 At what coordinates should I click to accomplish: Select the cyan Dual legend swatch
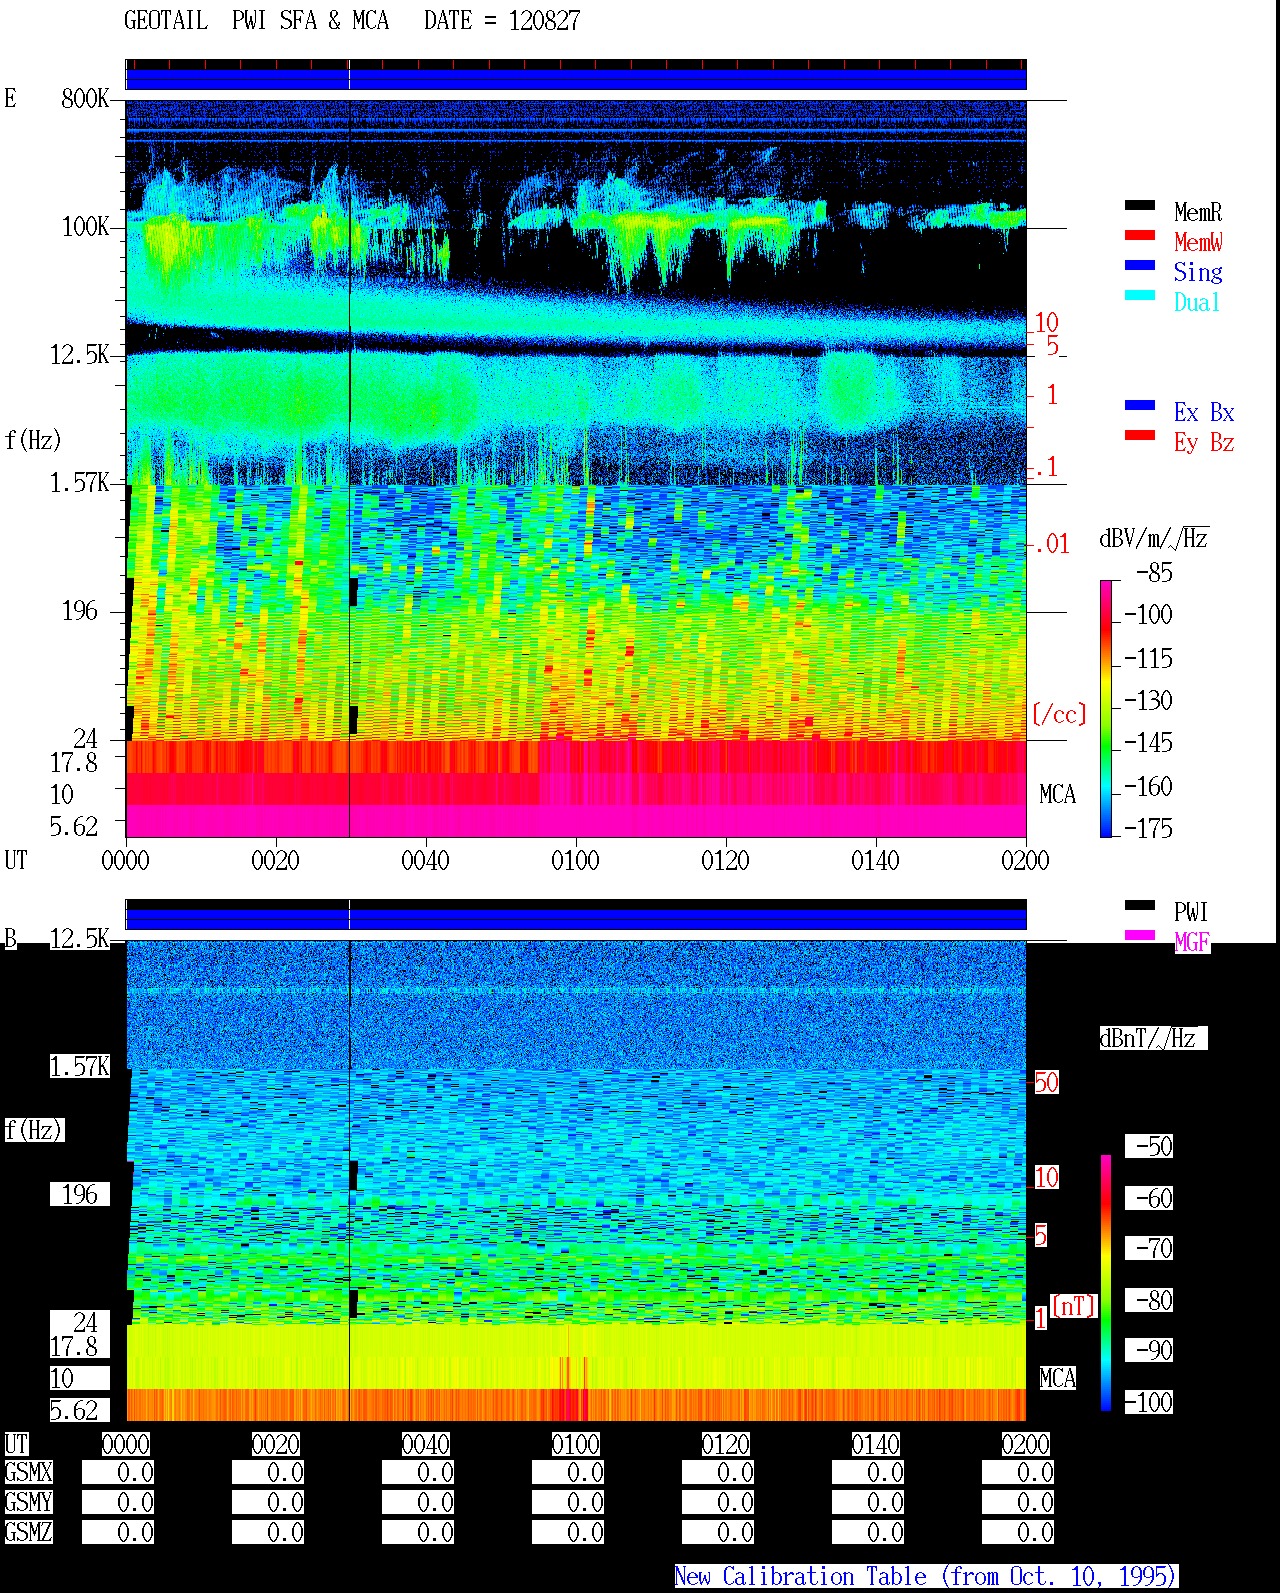pos(1140,296)
